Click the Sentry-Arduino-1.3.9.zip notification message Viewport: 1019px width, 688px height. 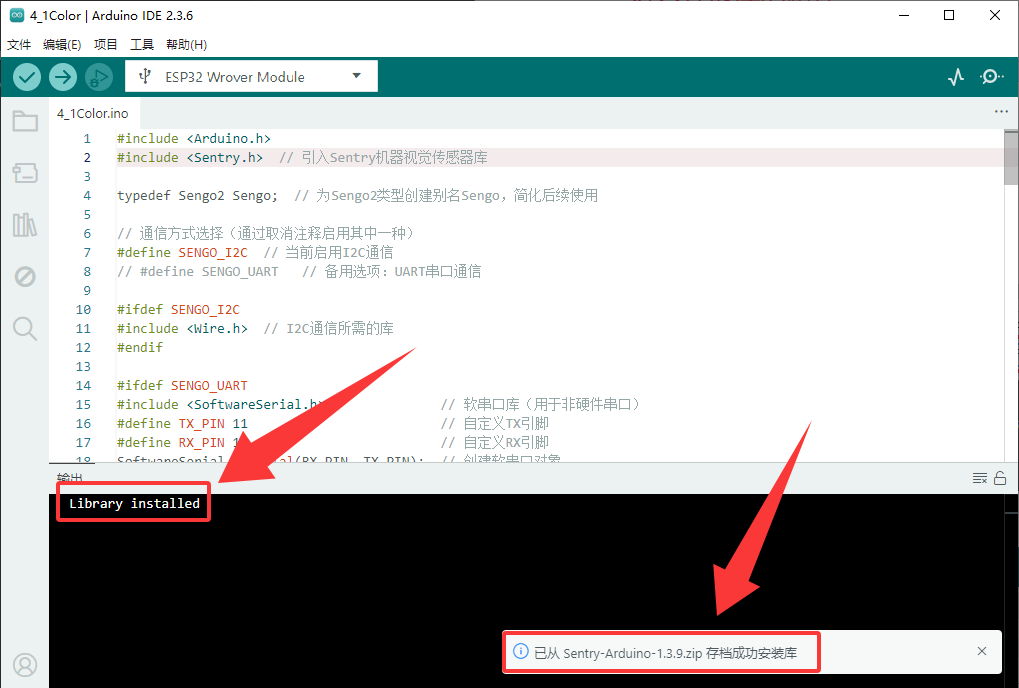665,653
